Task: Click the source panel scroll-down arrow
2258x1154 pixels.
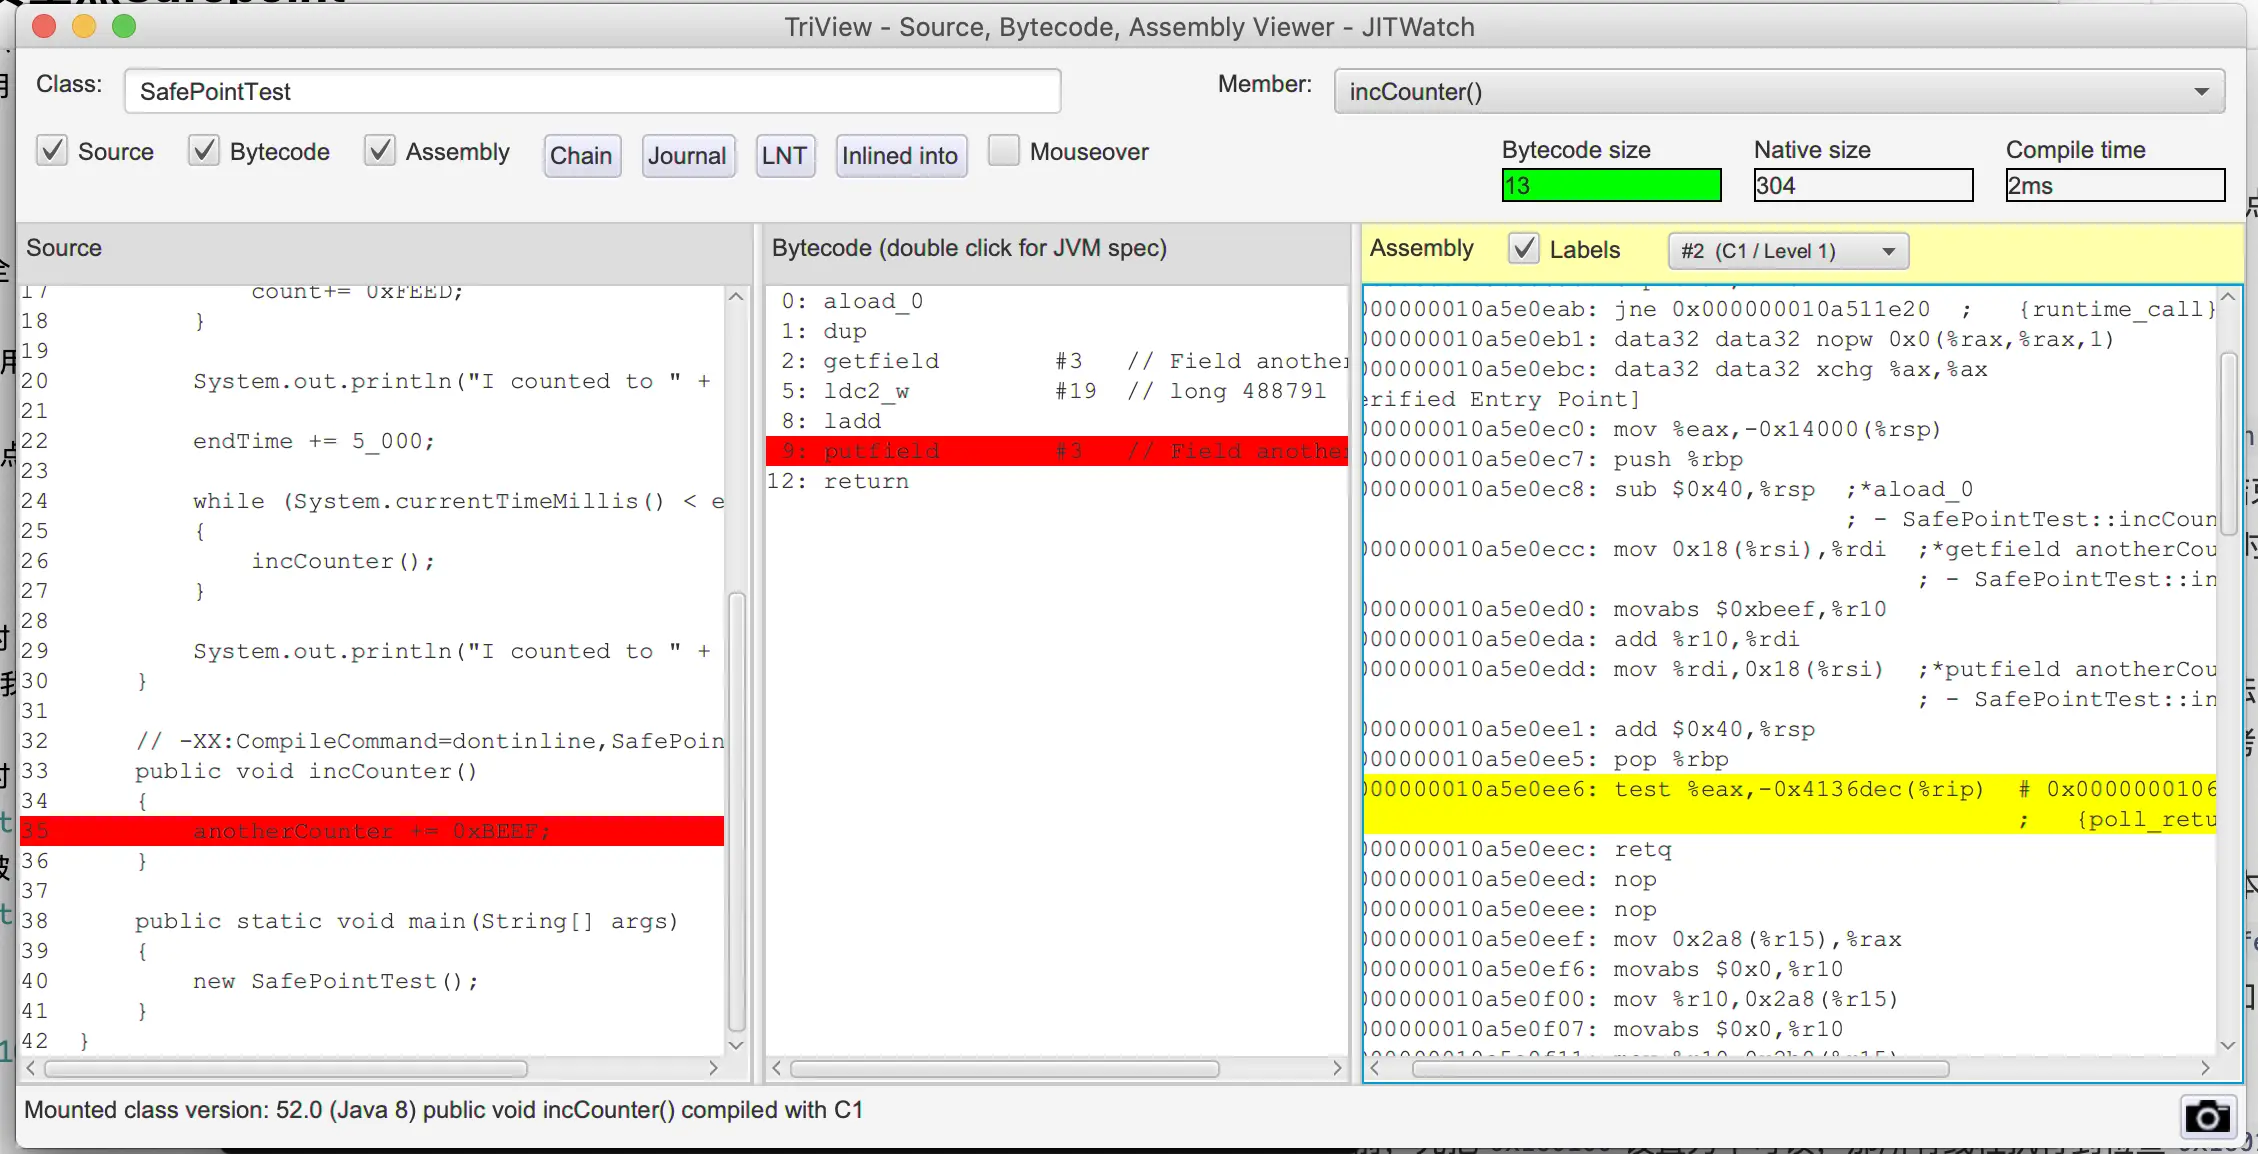Action: (x=736, y=1045)
